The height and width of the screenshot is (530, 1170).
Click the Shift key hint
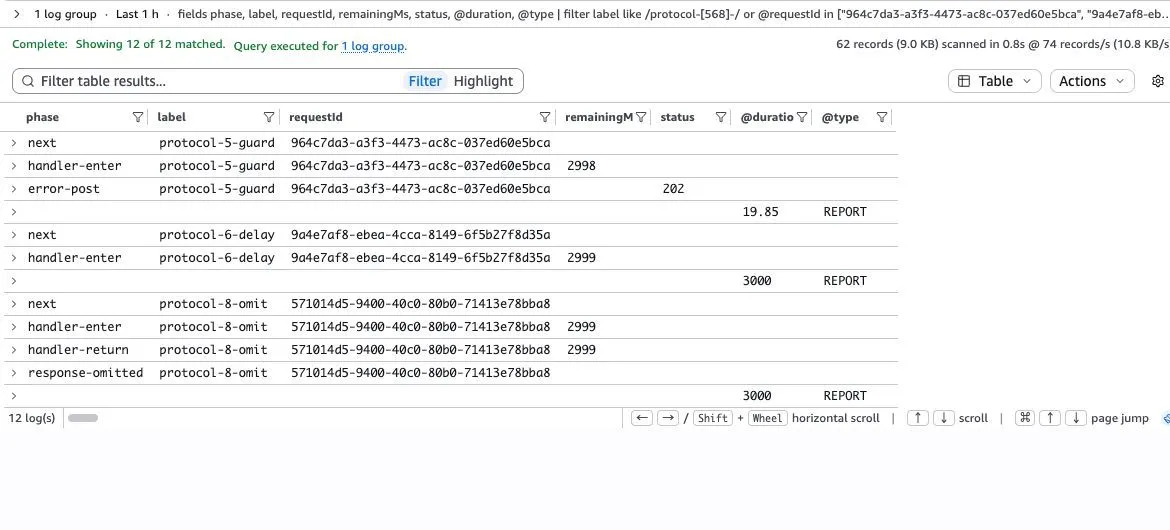click(x=713, y=418)
